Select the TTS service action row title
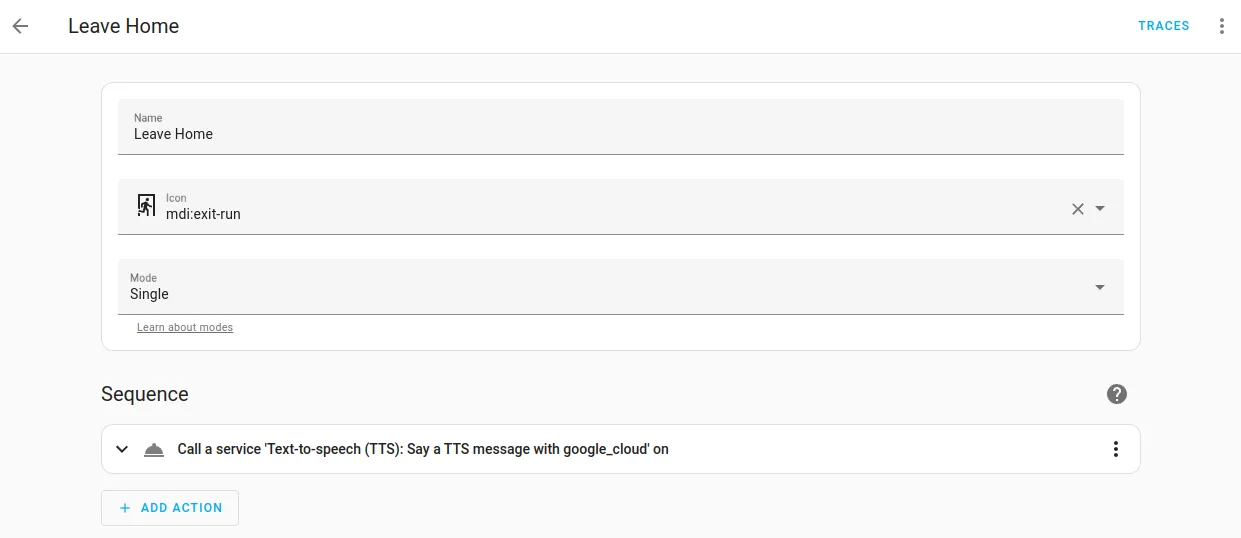Screen dimensions: 1241x538 423,449
